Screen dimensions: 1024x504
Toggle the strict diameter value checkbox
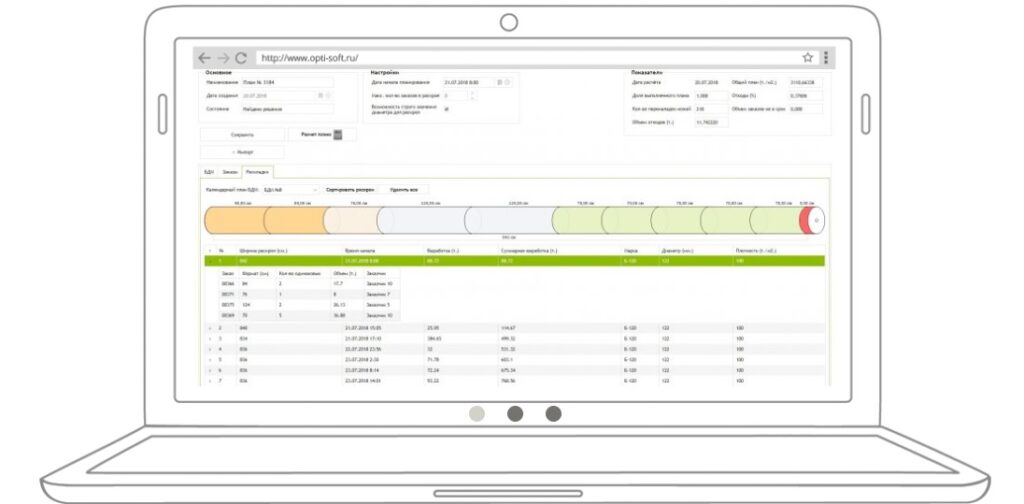(x=446, y=108)
